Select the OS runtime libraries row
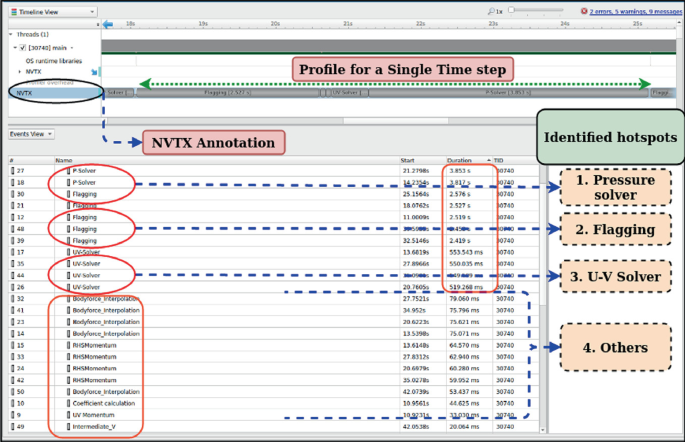 [x=56, y=59]
